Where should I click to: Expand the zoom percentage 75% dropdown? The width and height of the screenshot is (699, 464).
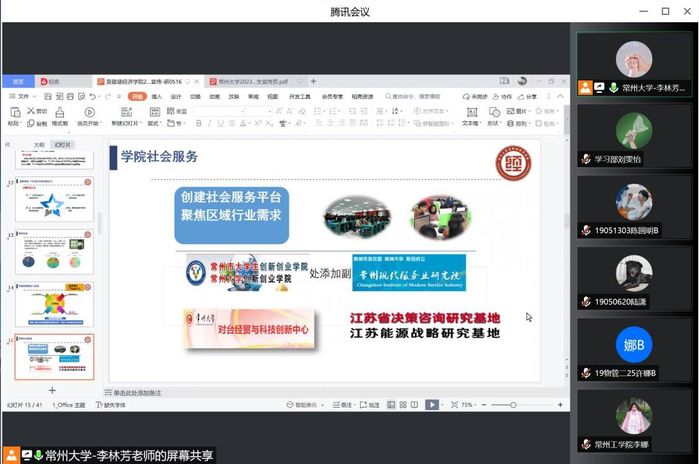[x=469, y=405]
